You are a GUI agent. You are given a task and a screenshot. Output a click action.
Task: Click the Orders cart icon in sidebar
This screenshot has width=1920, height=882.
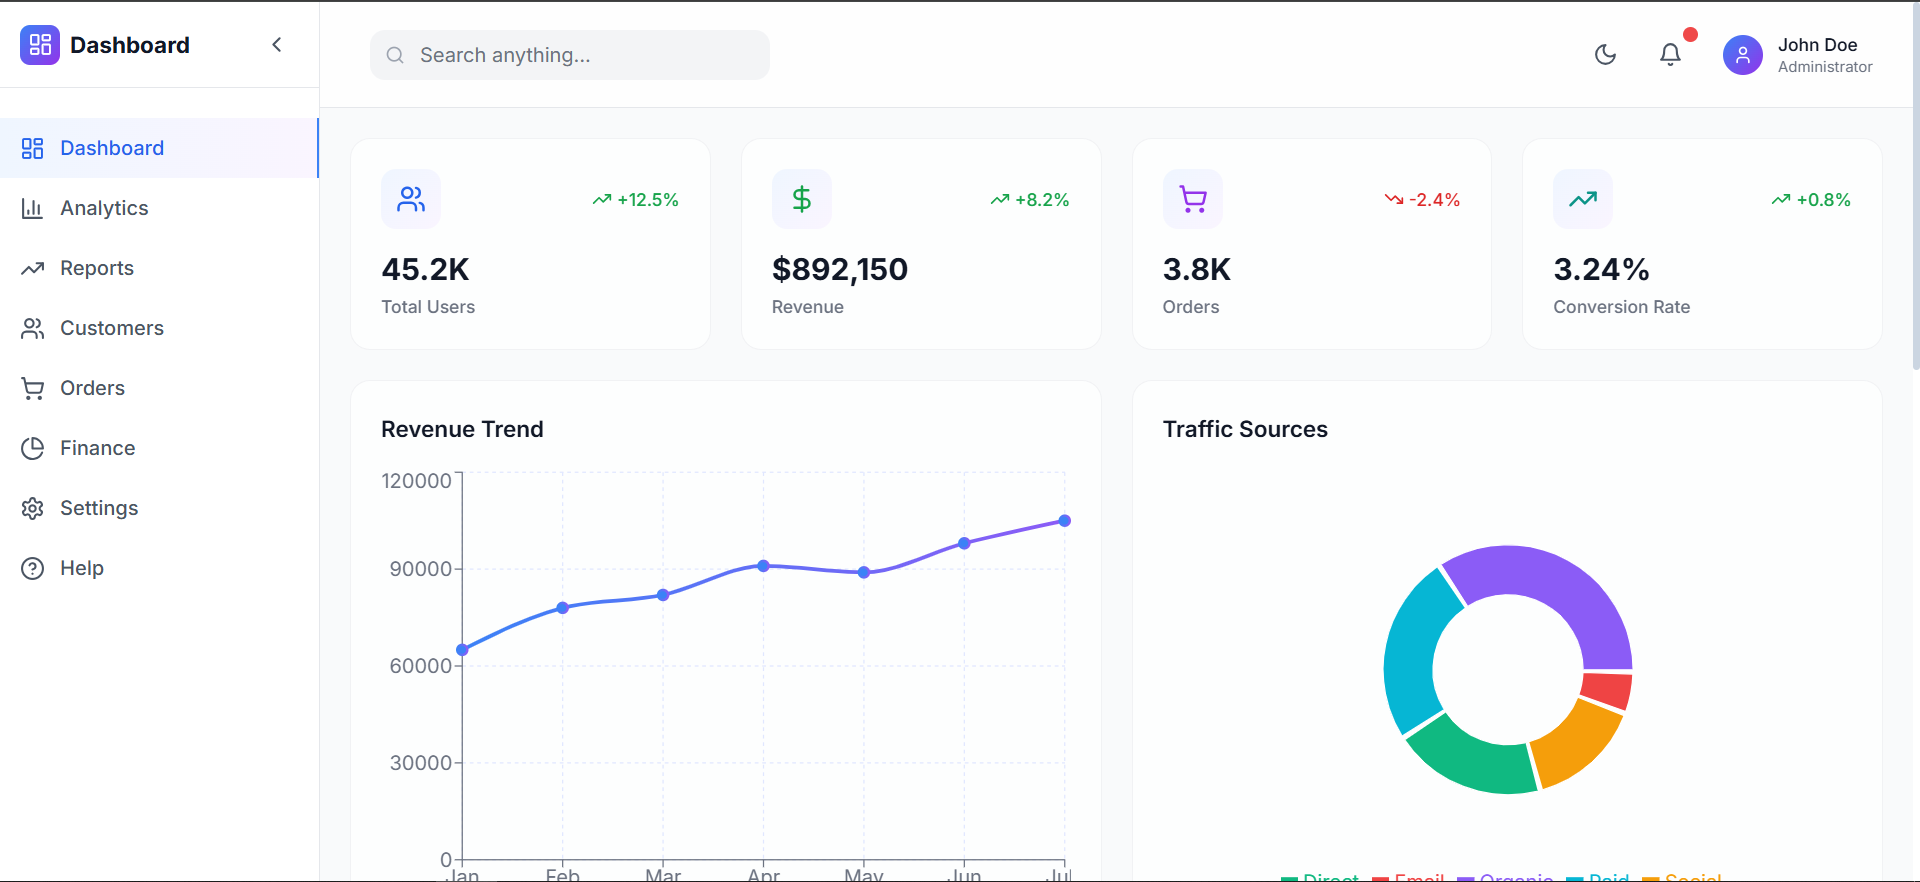(33, 388)
